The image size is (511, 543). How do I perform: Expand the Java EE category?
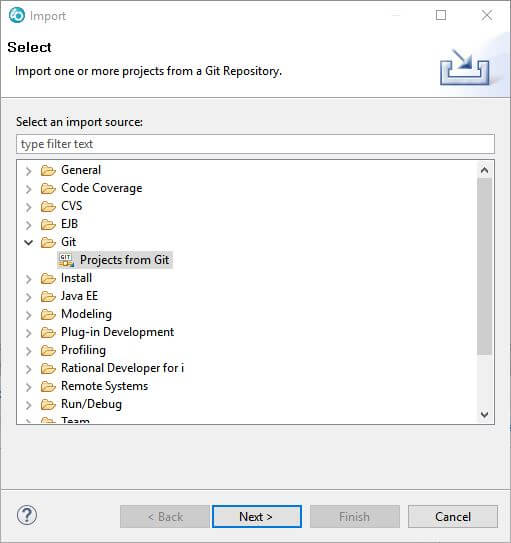click(29, 297)
